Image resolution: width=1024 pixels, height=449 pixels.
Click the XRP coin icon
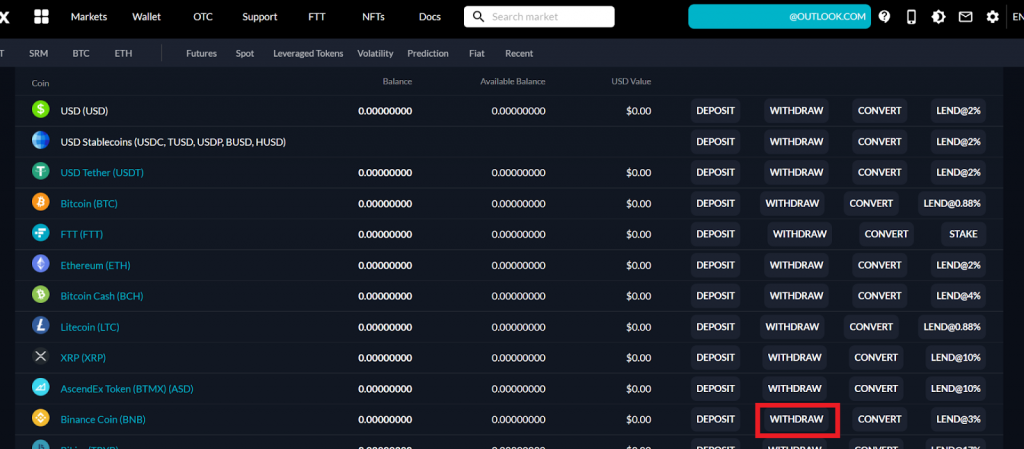(40, 357)
